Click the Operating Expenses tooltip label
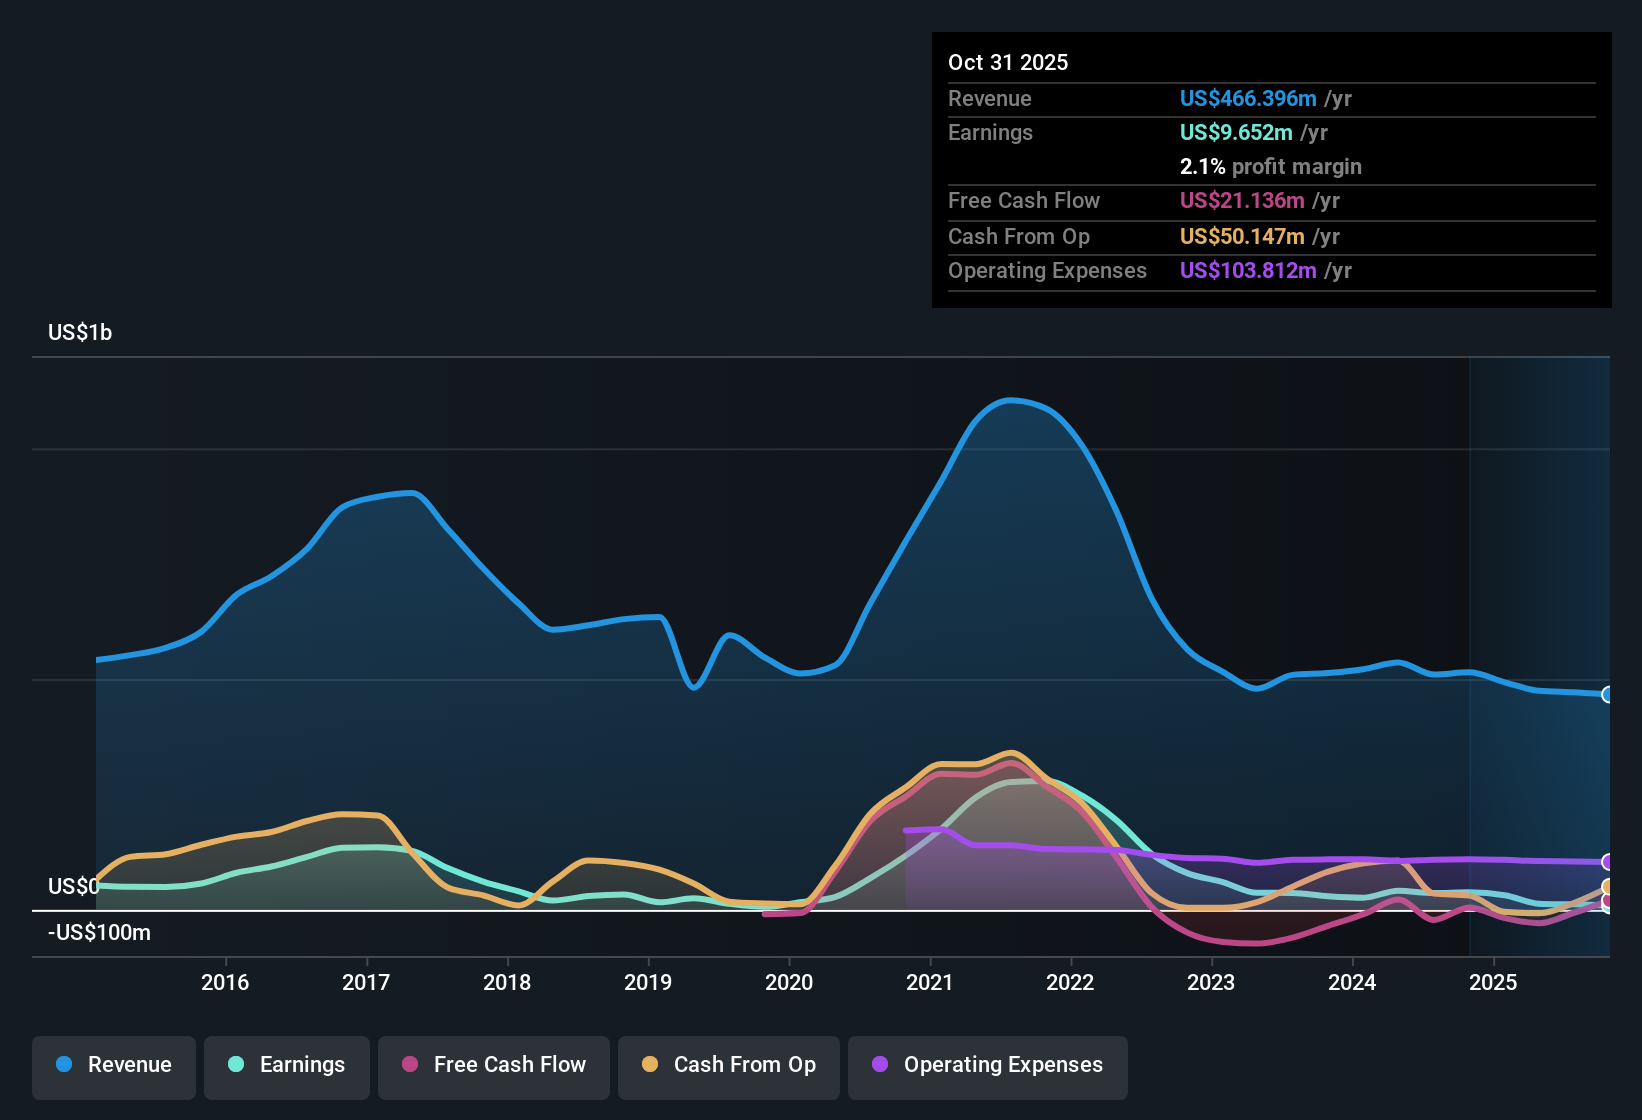This screenshot has width=1642, height=1120. tap(1047, 270)
